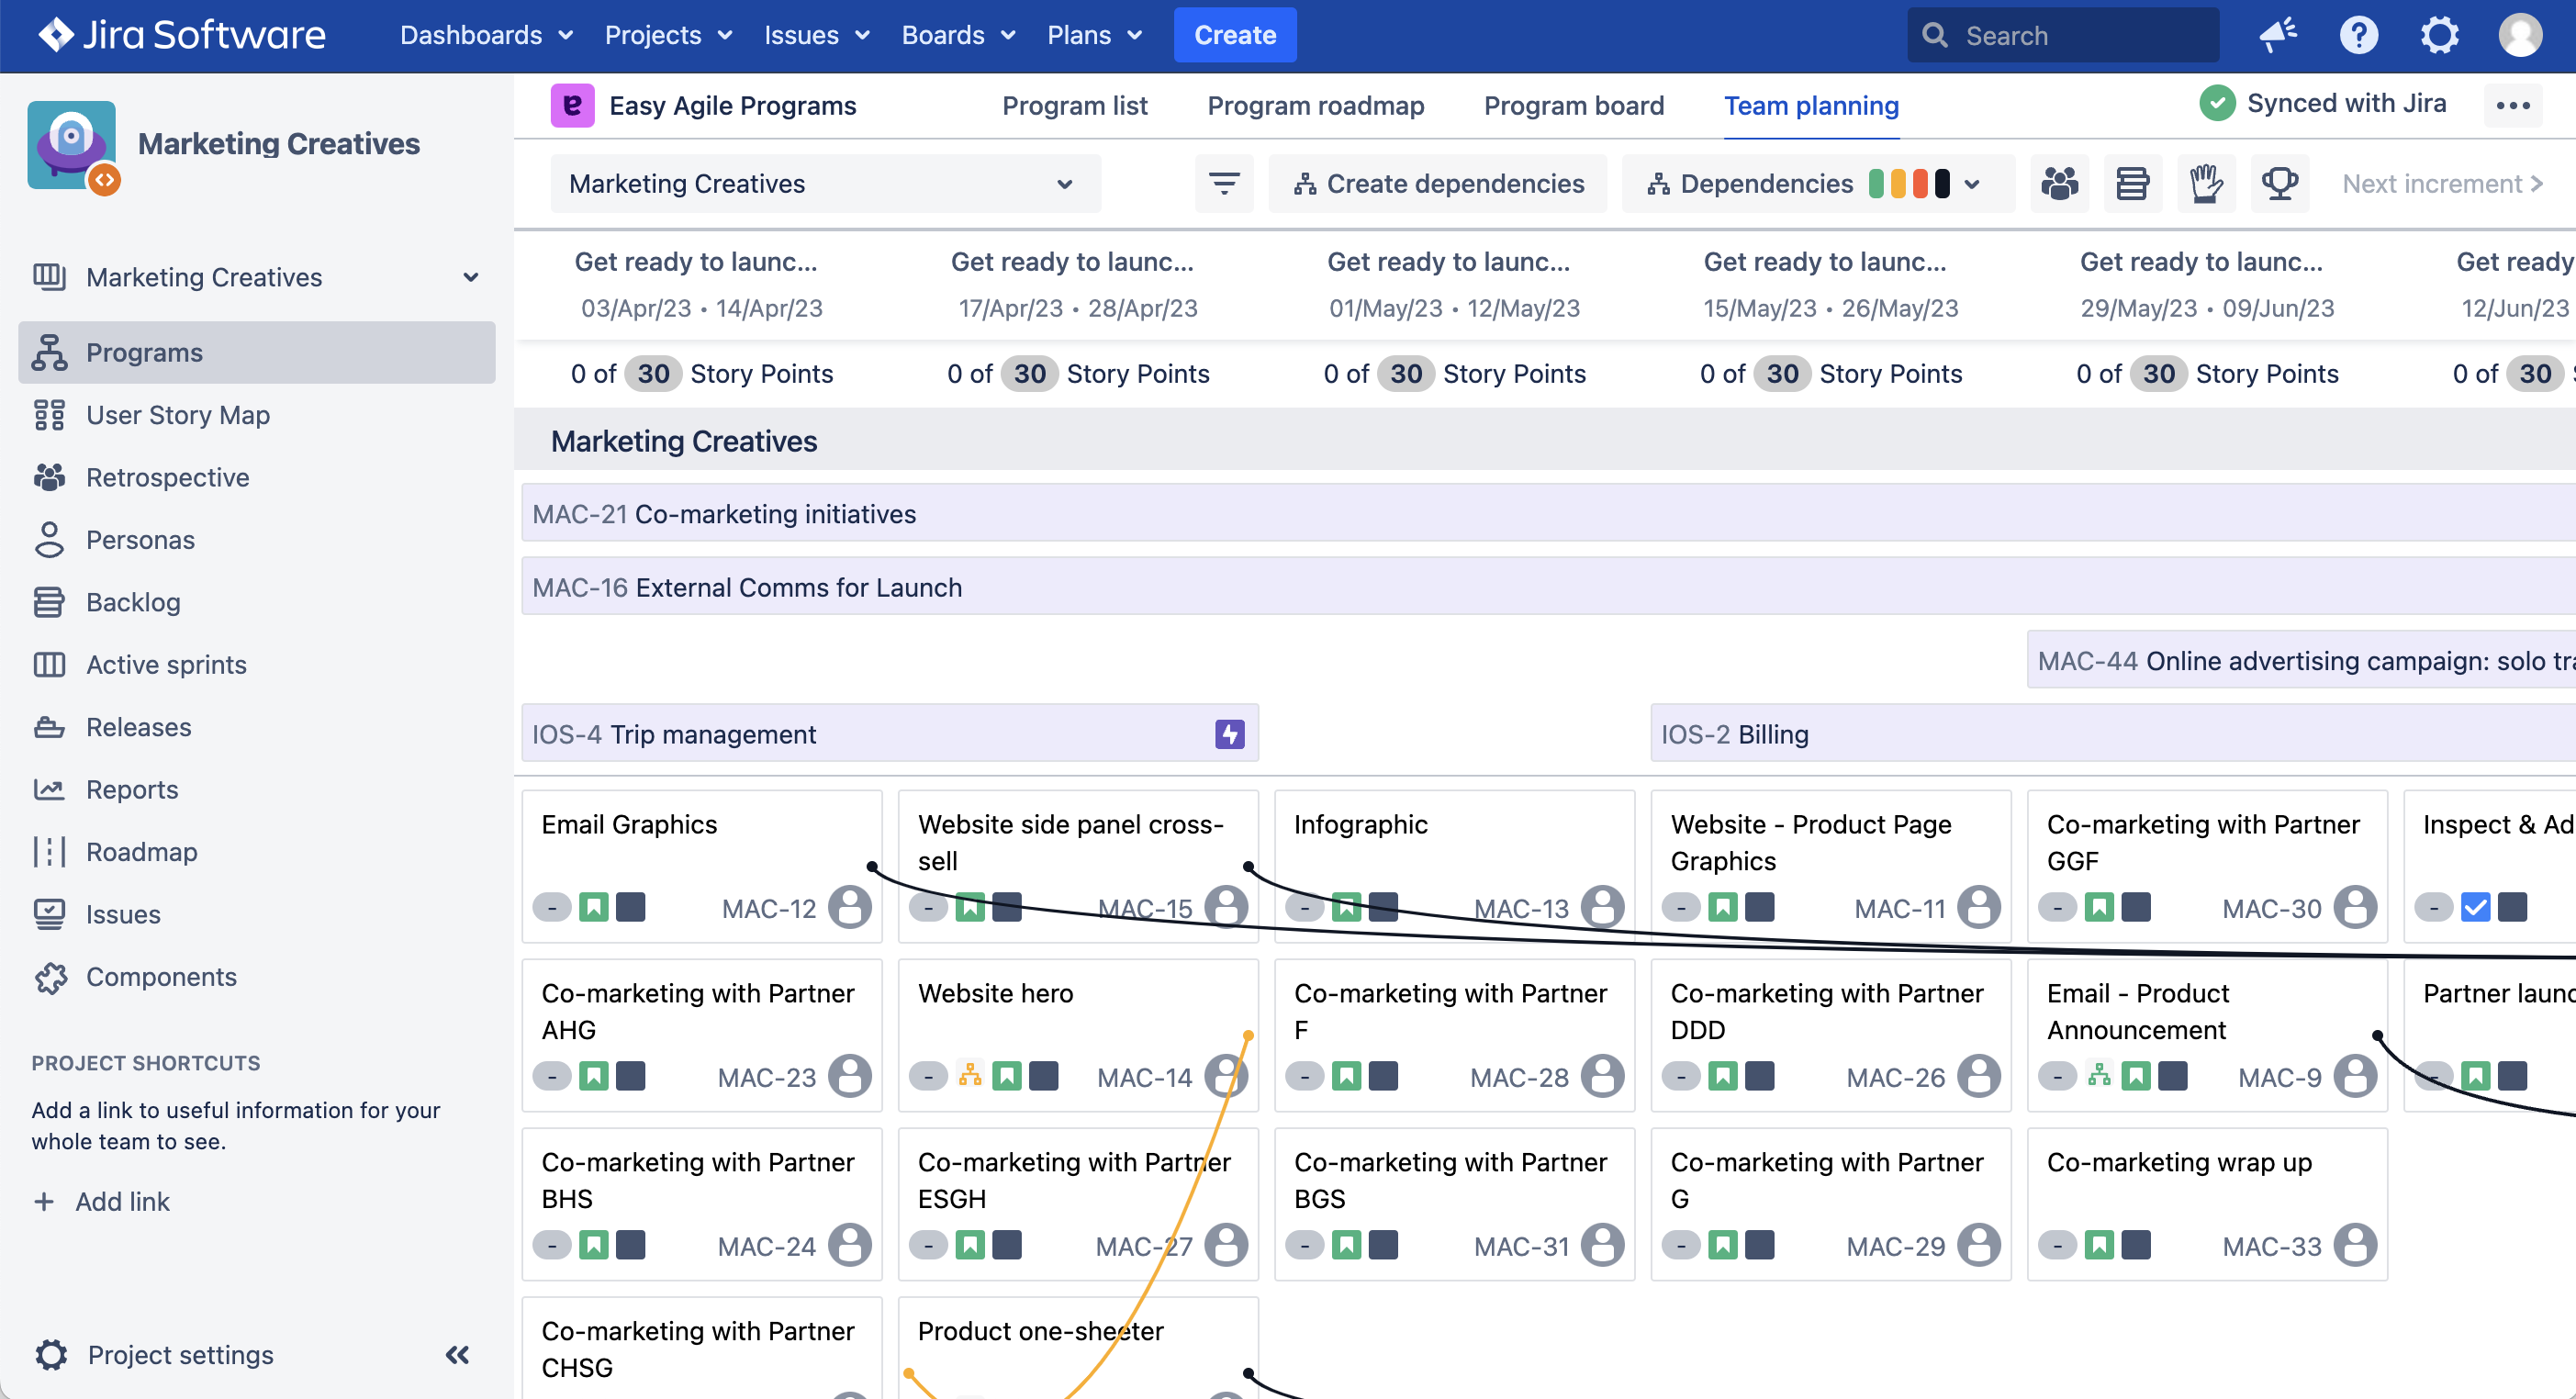The width and height of the screenshot is (2576, 1399).
Task: Click the Create dependencies button
Action: [1437, 183]
